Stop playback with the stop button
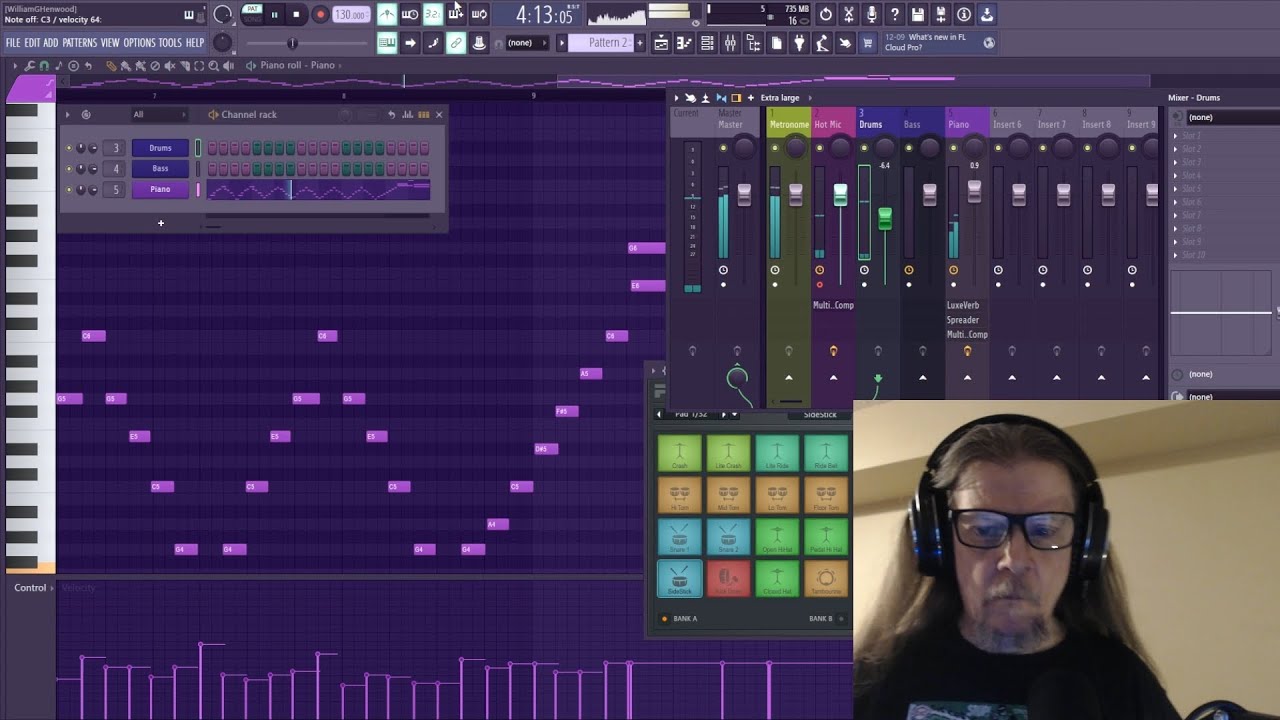 tap(296, 14)
